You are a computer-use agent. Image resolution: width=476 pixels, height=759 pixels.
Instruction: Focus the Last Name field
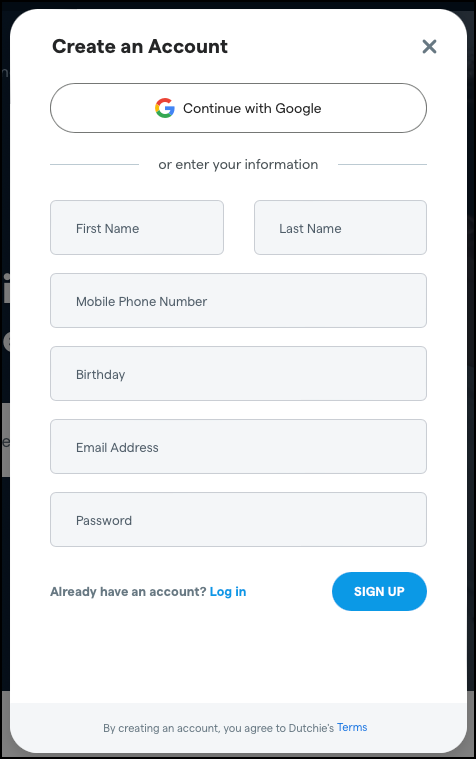coord(340,228)
